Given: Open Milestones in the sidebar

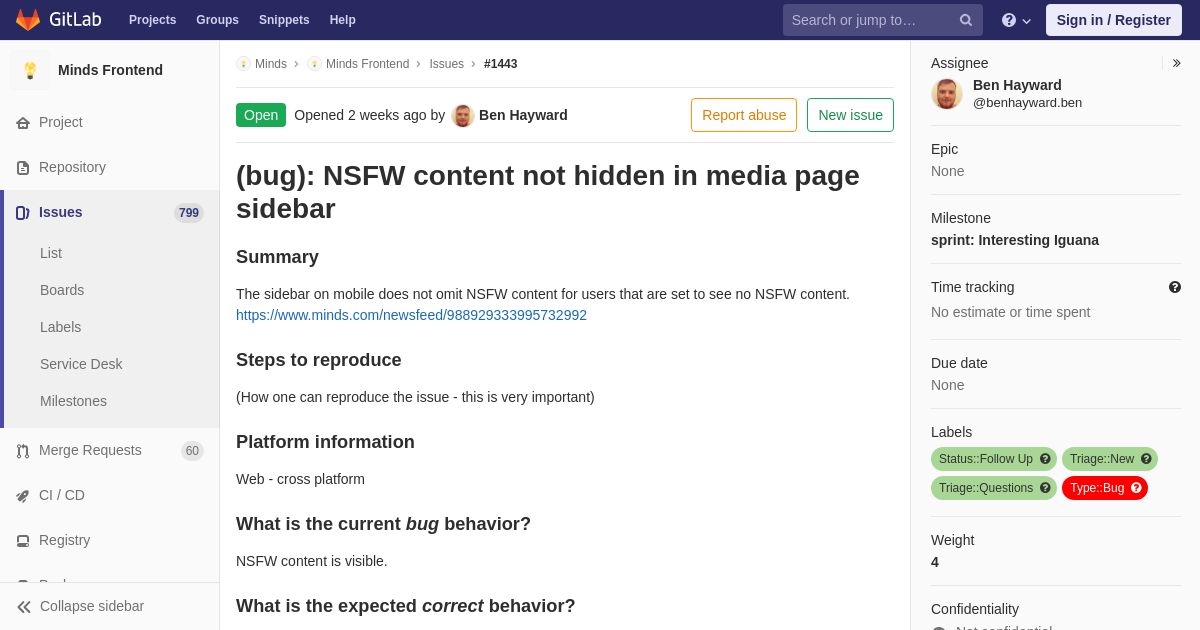Looking at the screenshot, I should 73,401.
